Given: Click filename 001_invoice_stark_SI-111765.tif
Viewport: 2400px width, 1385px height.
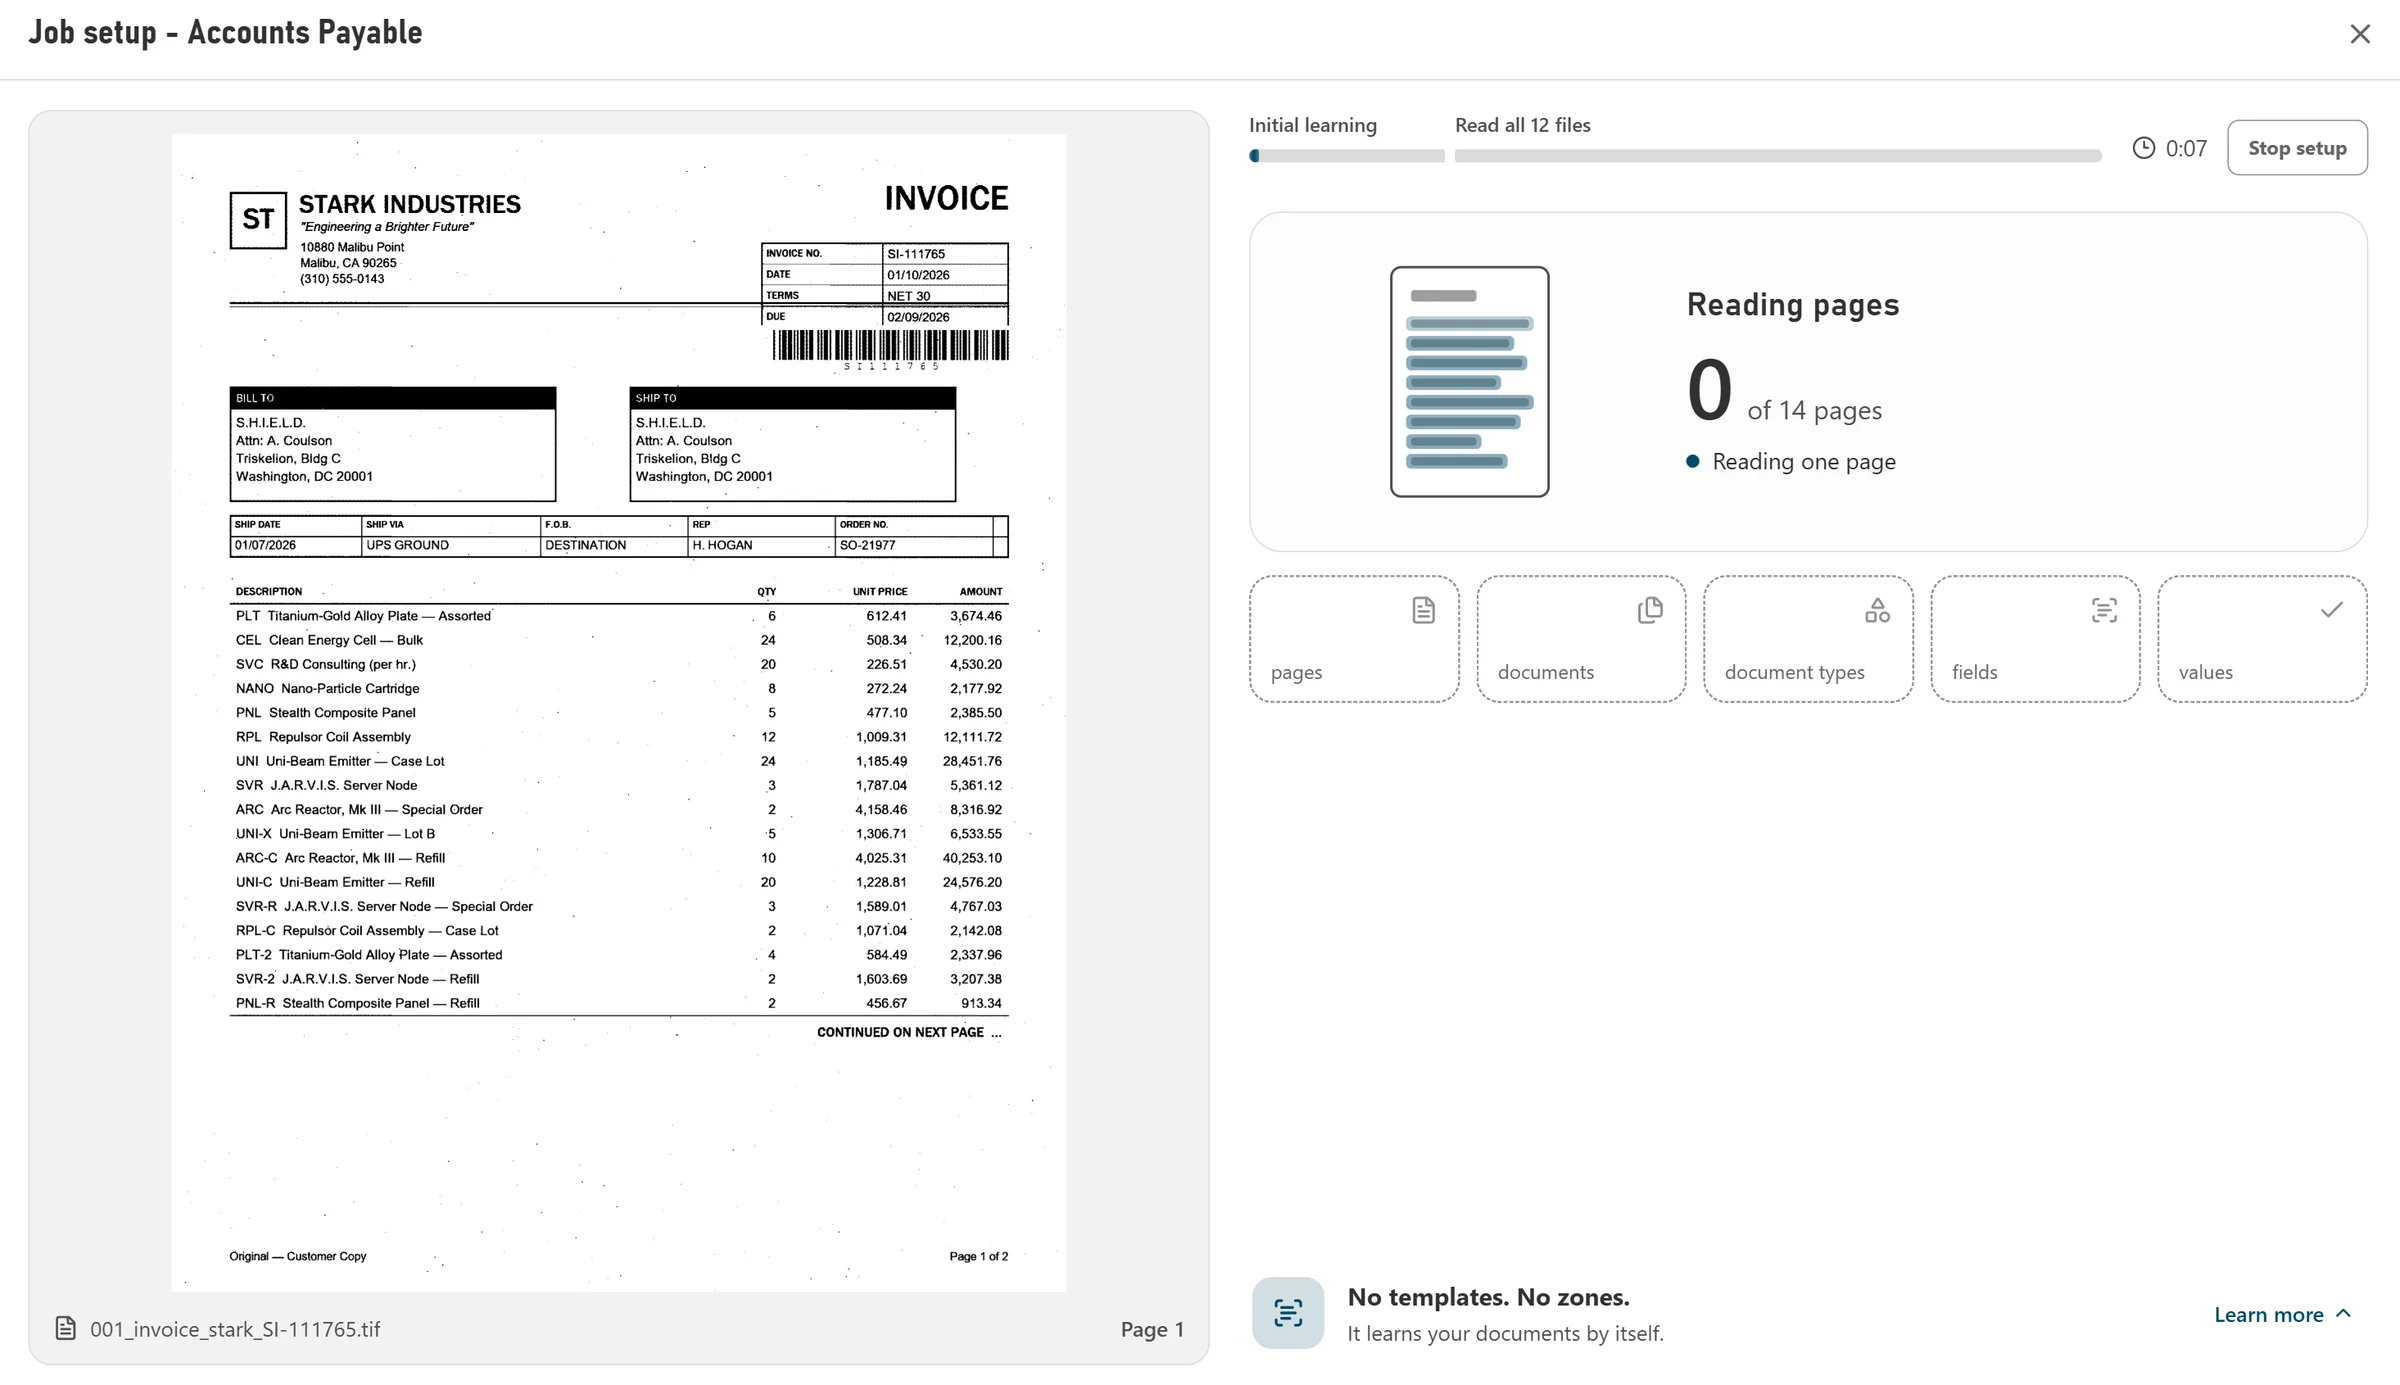Looking at the screenshot, I should pyautogui.click(x=235, y=1329).
